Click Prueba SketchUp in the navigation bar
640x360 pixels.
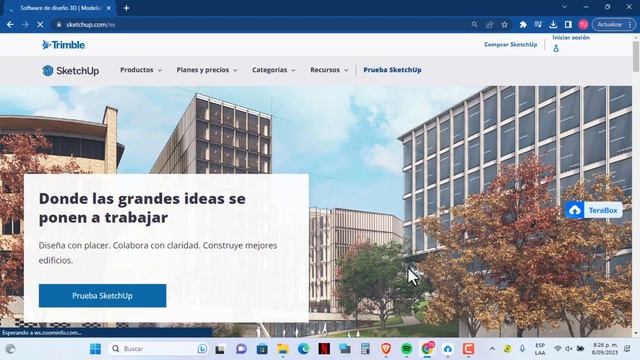(392, 70)
